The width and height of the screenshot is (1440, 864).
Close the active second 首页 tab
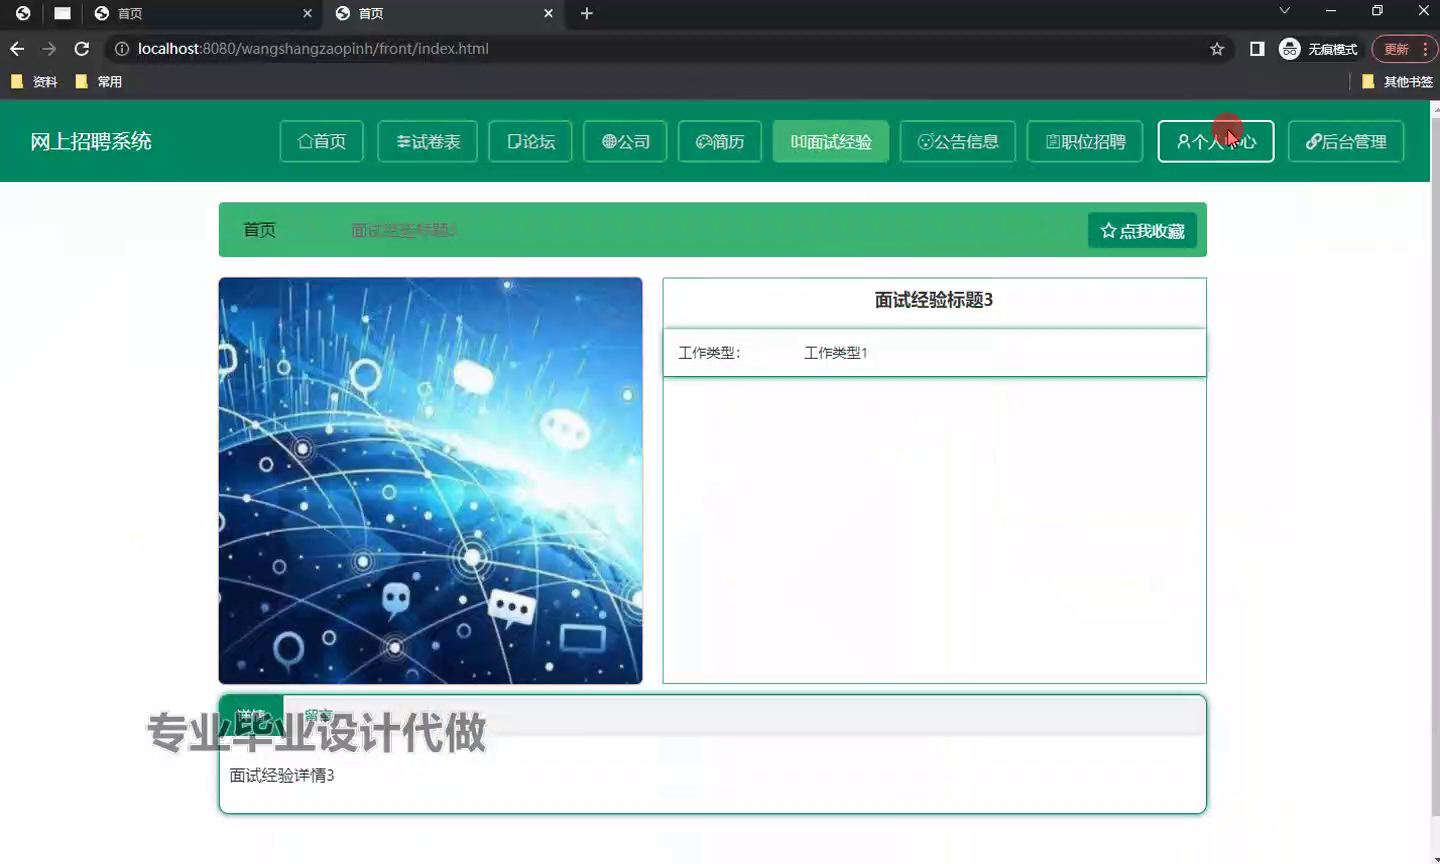pyautogui.click(x=548, y=13)
